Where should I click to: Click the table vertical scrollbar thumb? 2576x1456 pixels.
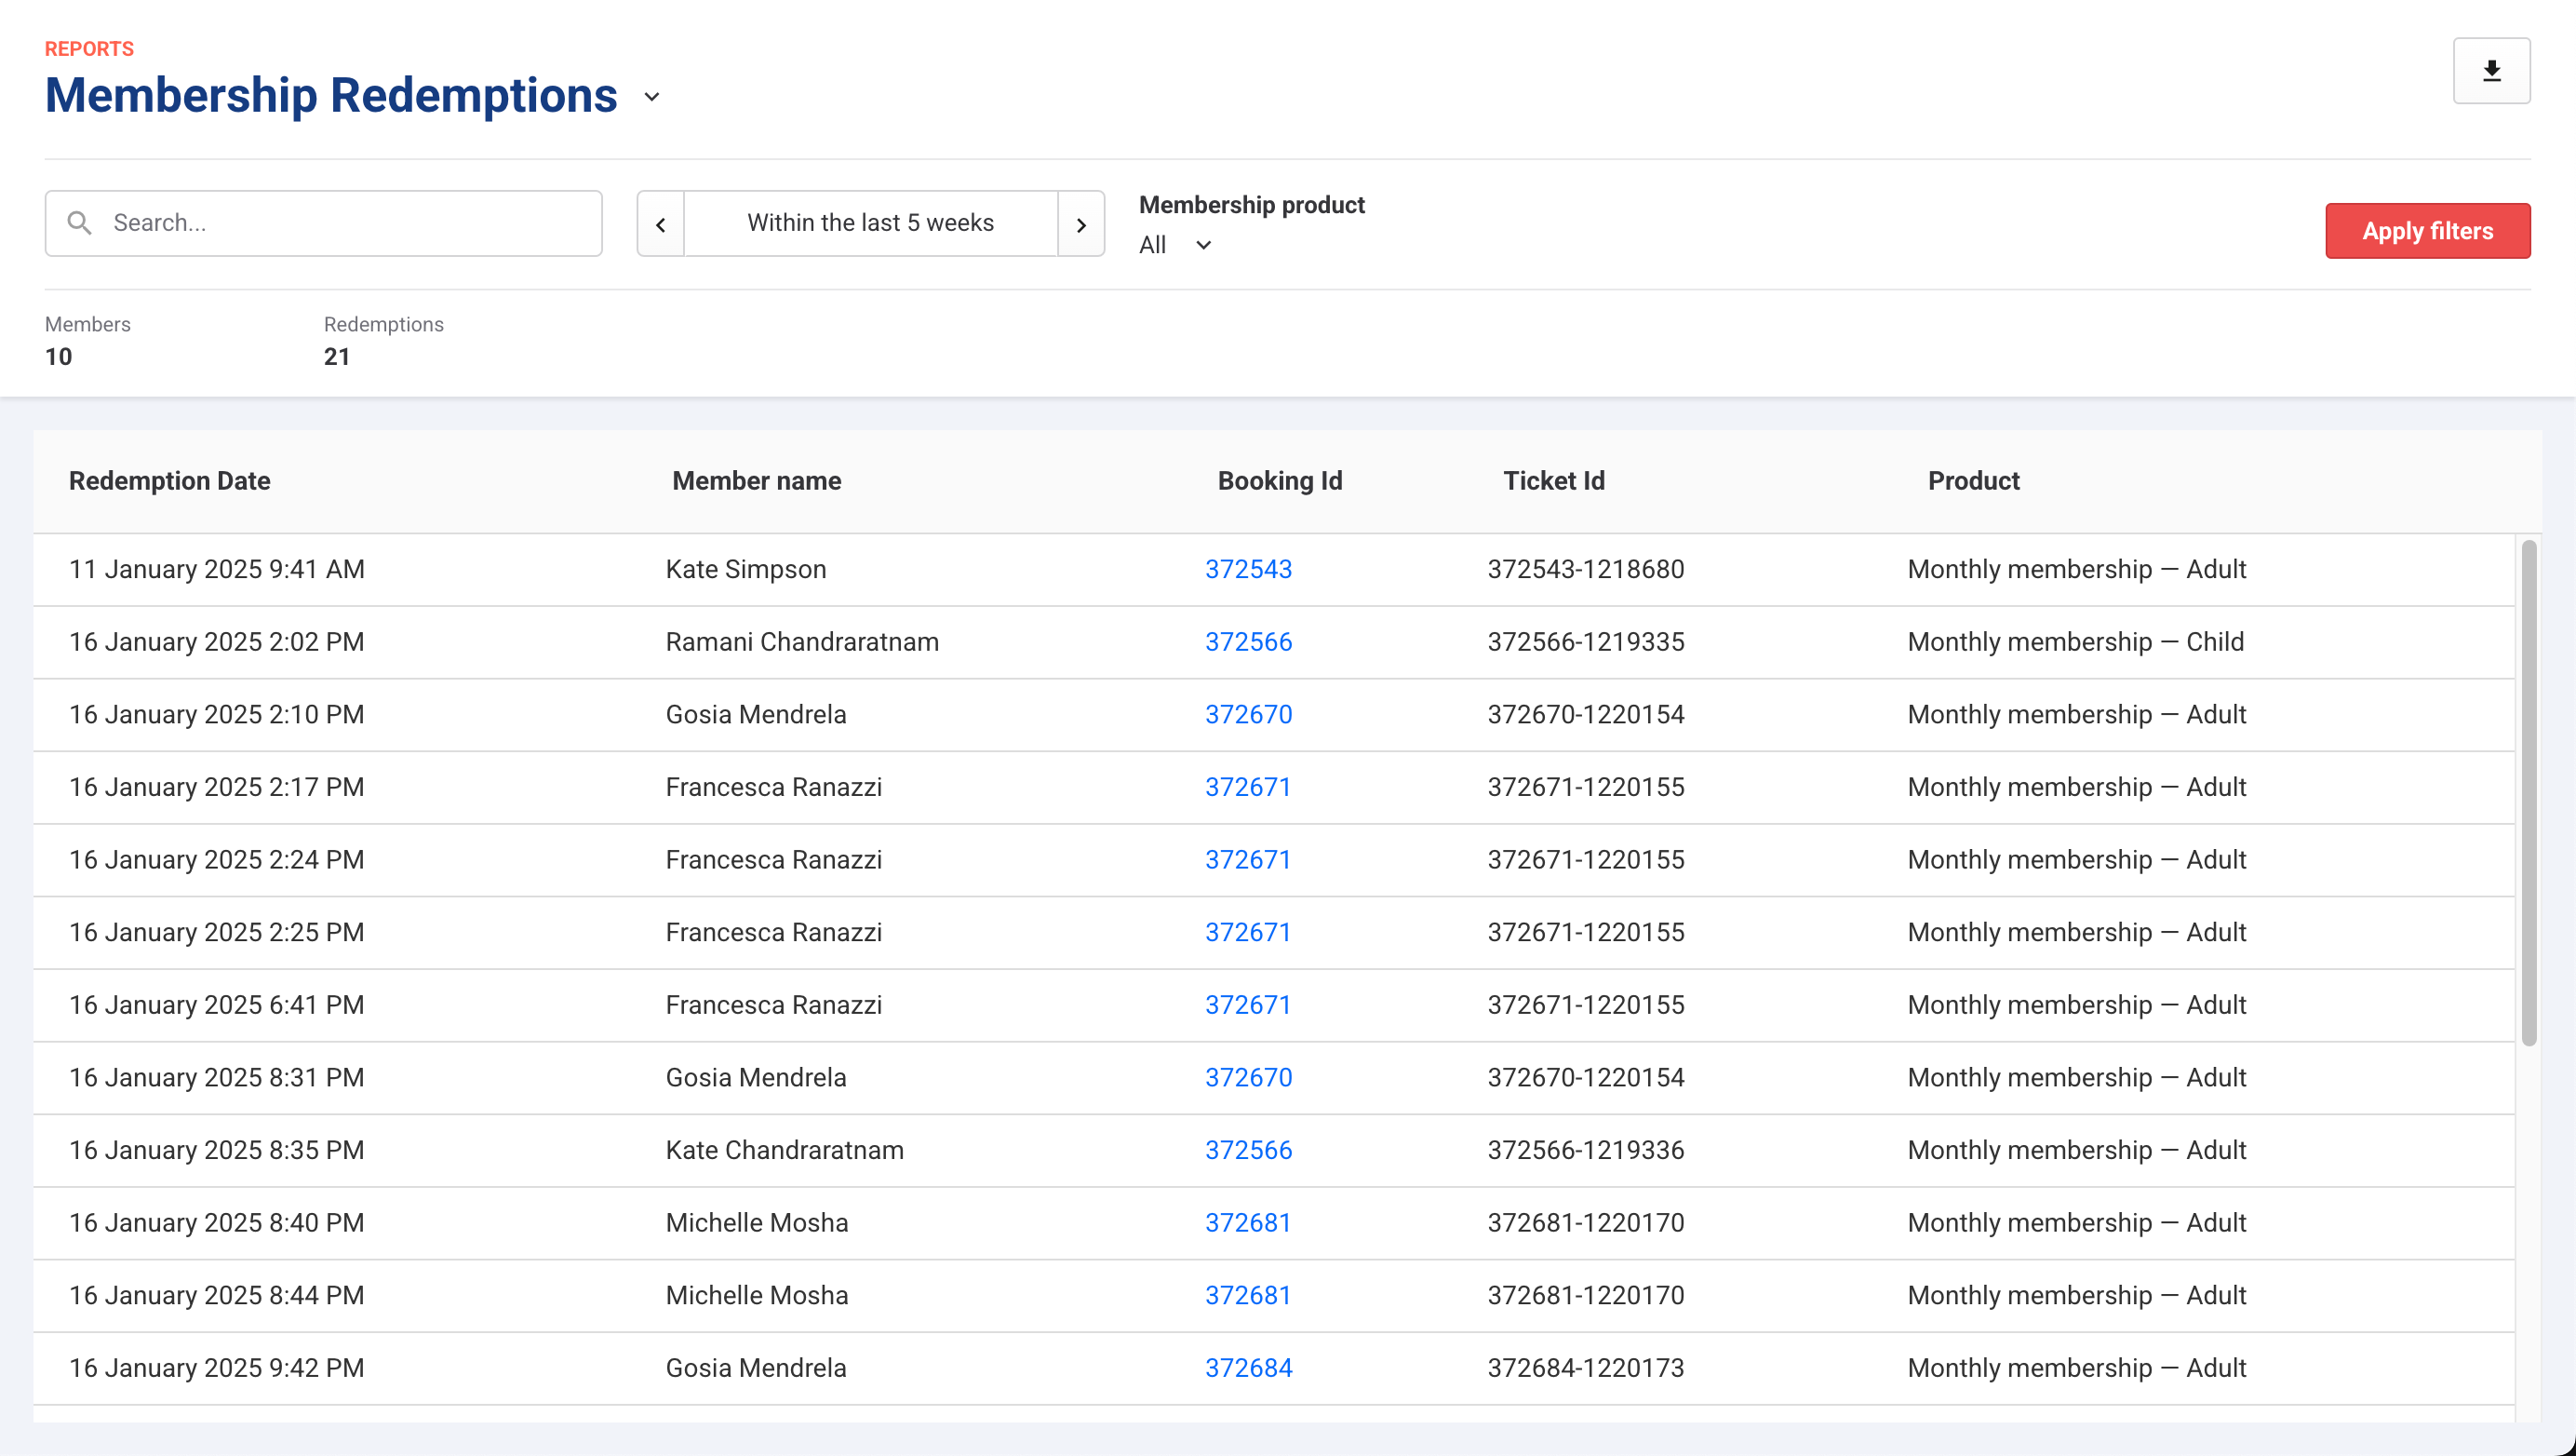click(2529, 793)
